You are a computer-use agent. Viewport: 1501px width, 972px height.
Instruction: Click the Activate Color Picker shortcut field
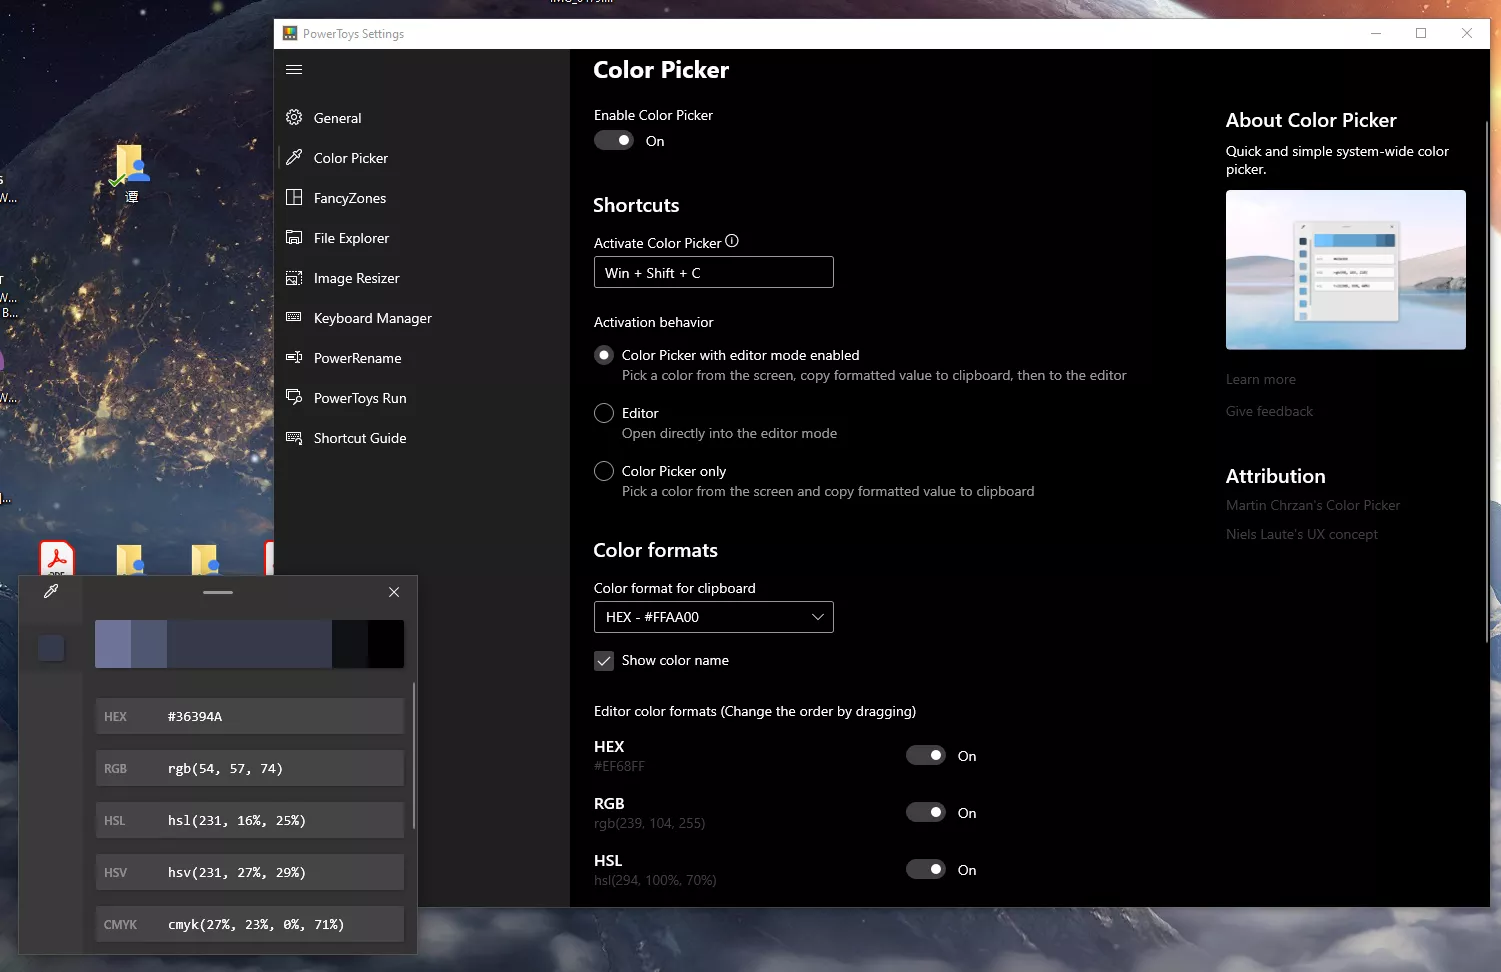tap(714, 272)
